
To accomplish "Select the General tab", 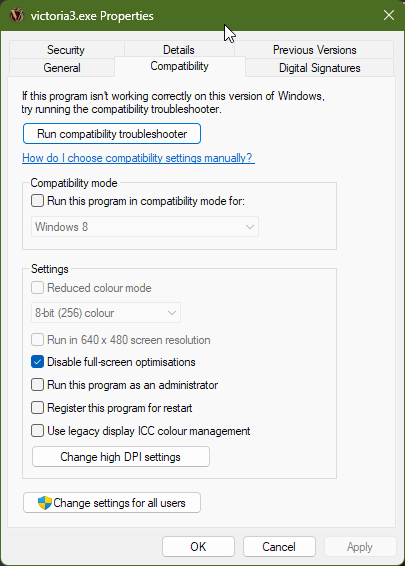I will point(62,68).
